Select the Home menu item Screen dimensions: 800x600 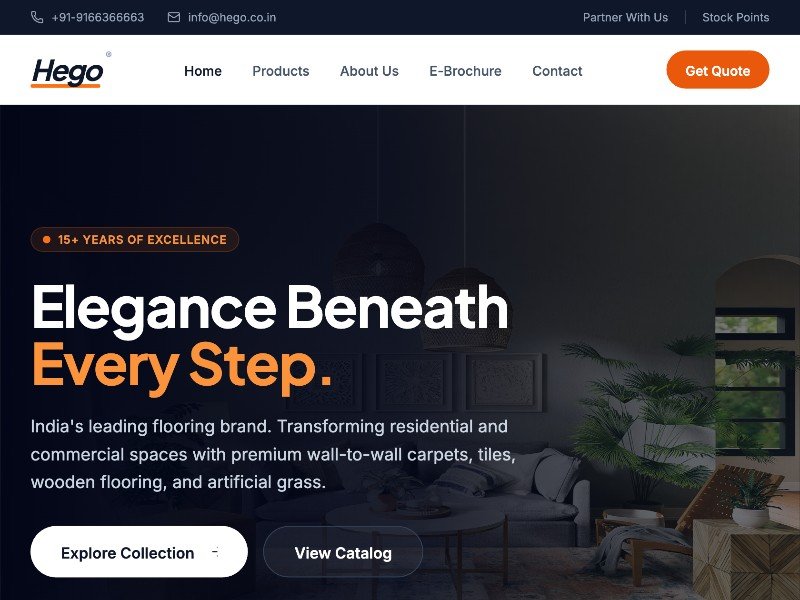pyautogui.click(x=203, y=71)
